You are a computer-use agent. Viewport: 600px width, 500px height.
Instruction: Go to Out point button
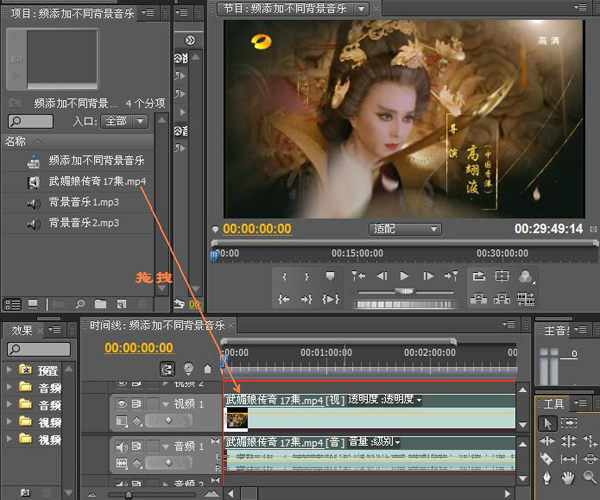pos(307,299)
